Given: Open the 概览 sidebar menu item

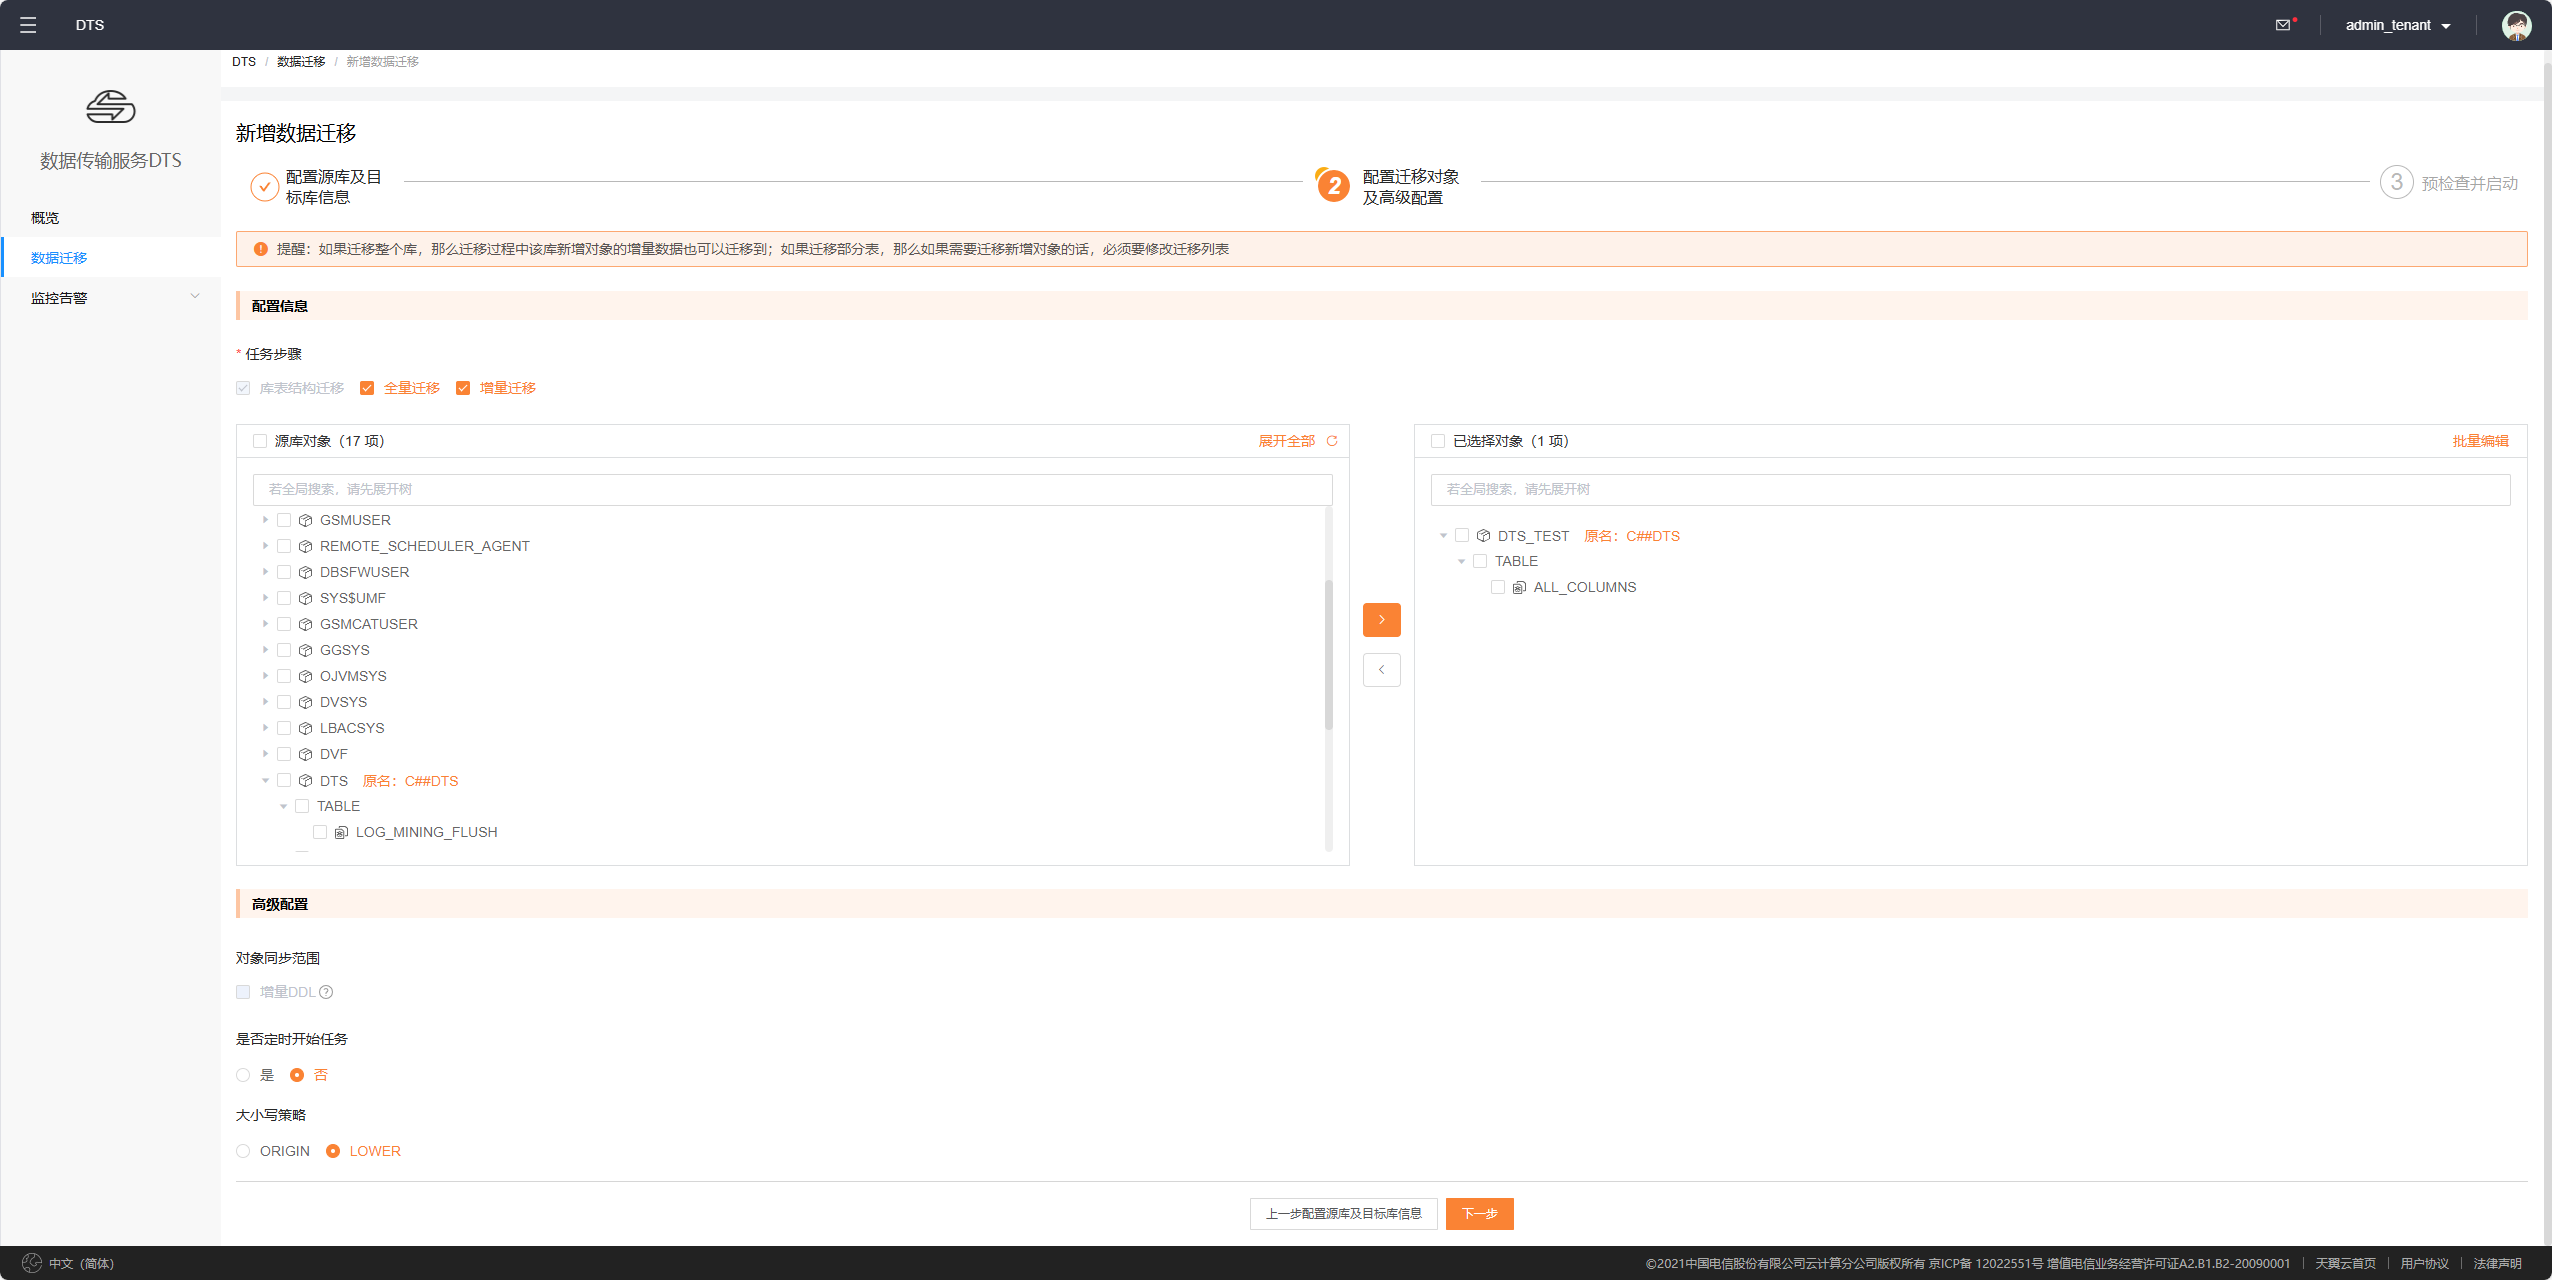Looking at the screenshot, I should coord(45,218).
